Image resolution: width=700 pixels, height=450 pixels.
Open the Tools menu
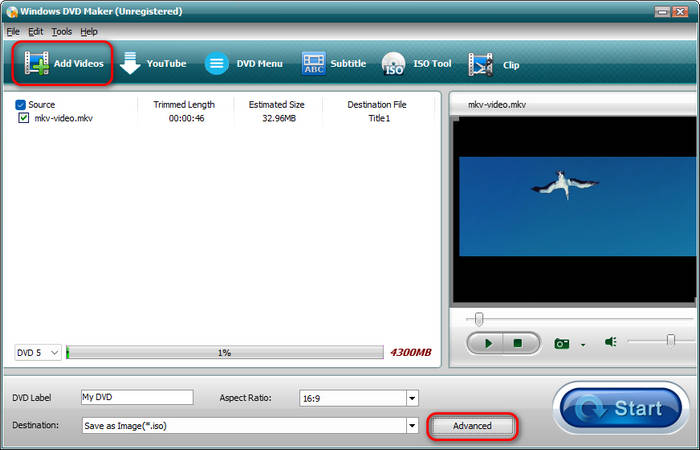[62, 32]
